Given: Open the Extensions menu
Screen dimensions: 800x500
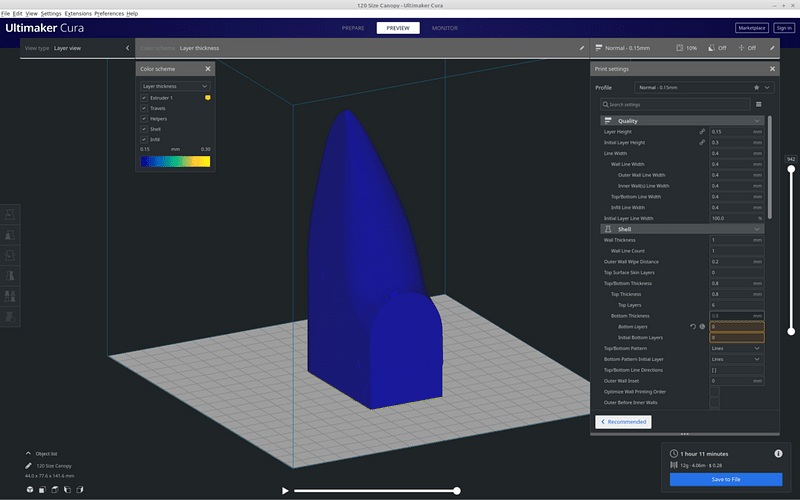Looking at the screenshot, I should [x=78, y=14].
